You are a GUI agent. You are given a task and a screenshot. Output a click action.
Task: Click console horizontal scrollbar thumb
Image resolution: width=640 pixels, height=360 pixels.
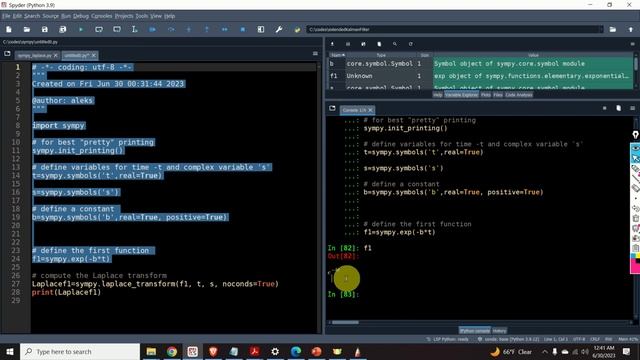[x=345, y=322]
